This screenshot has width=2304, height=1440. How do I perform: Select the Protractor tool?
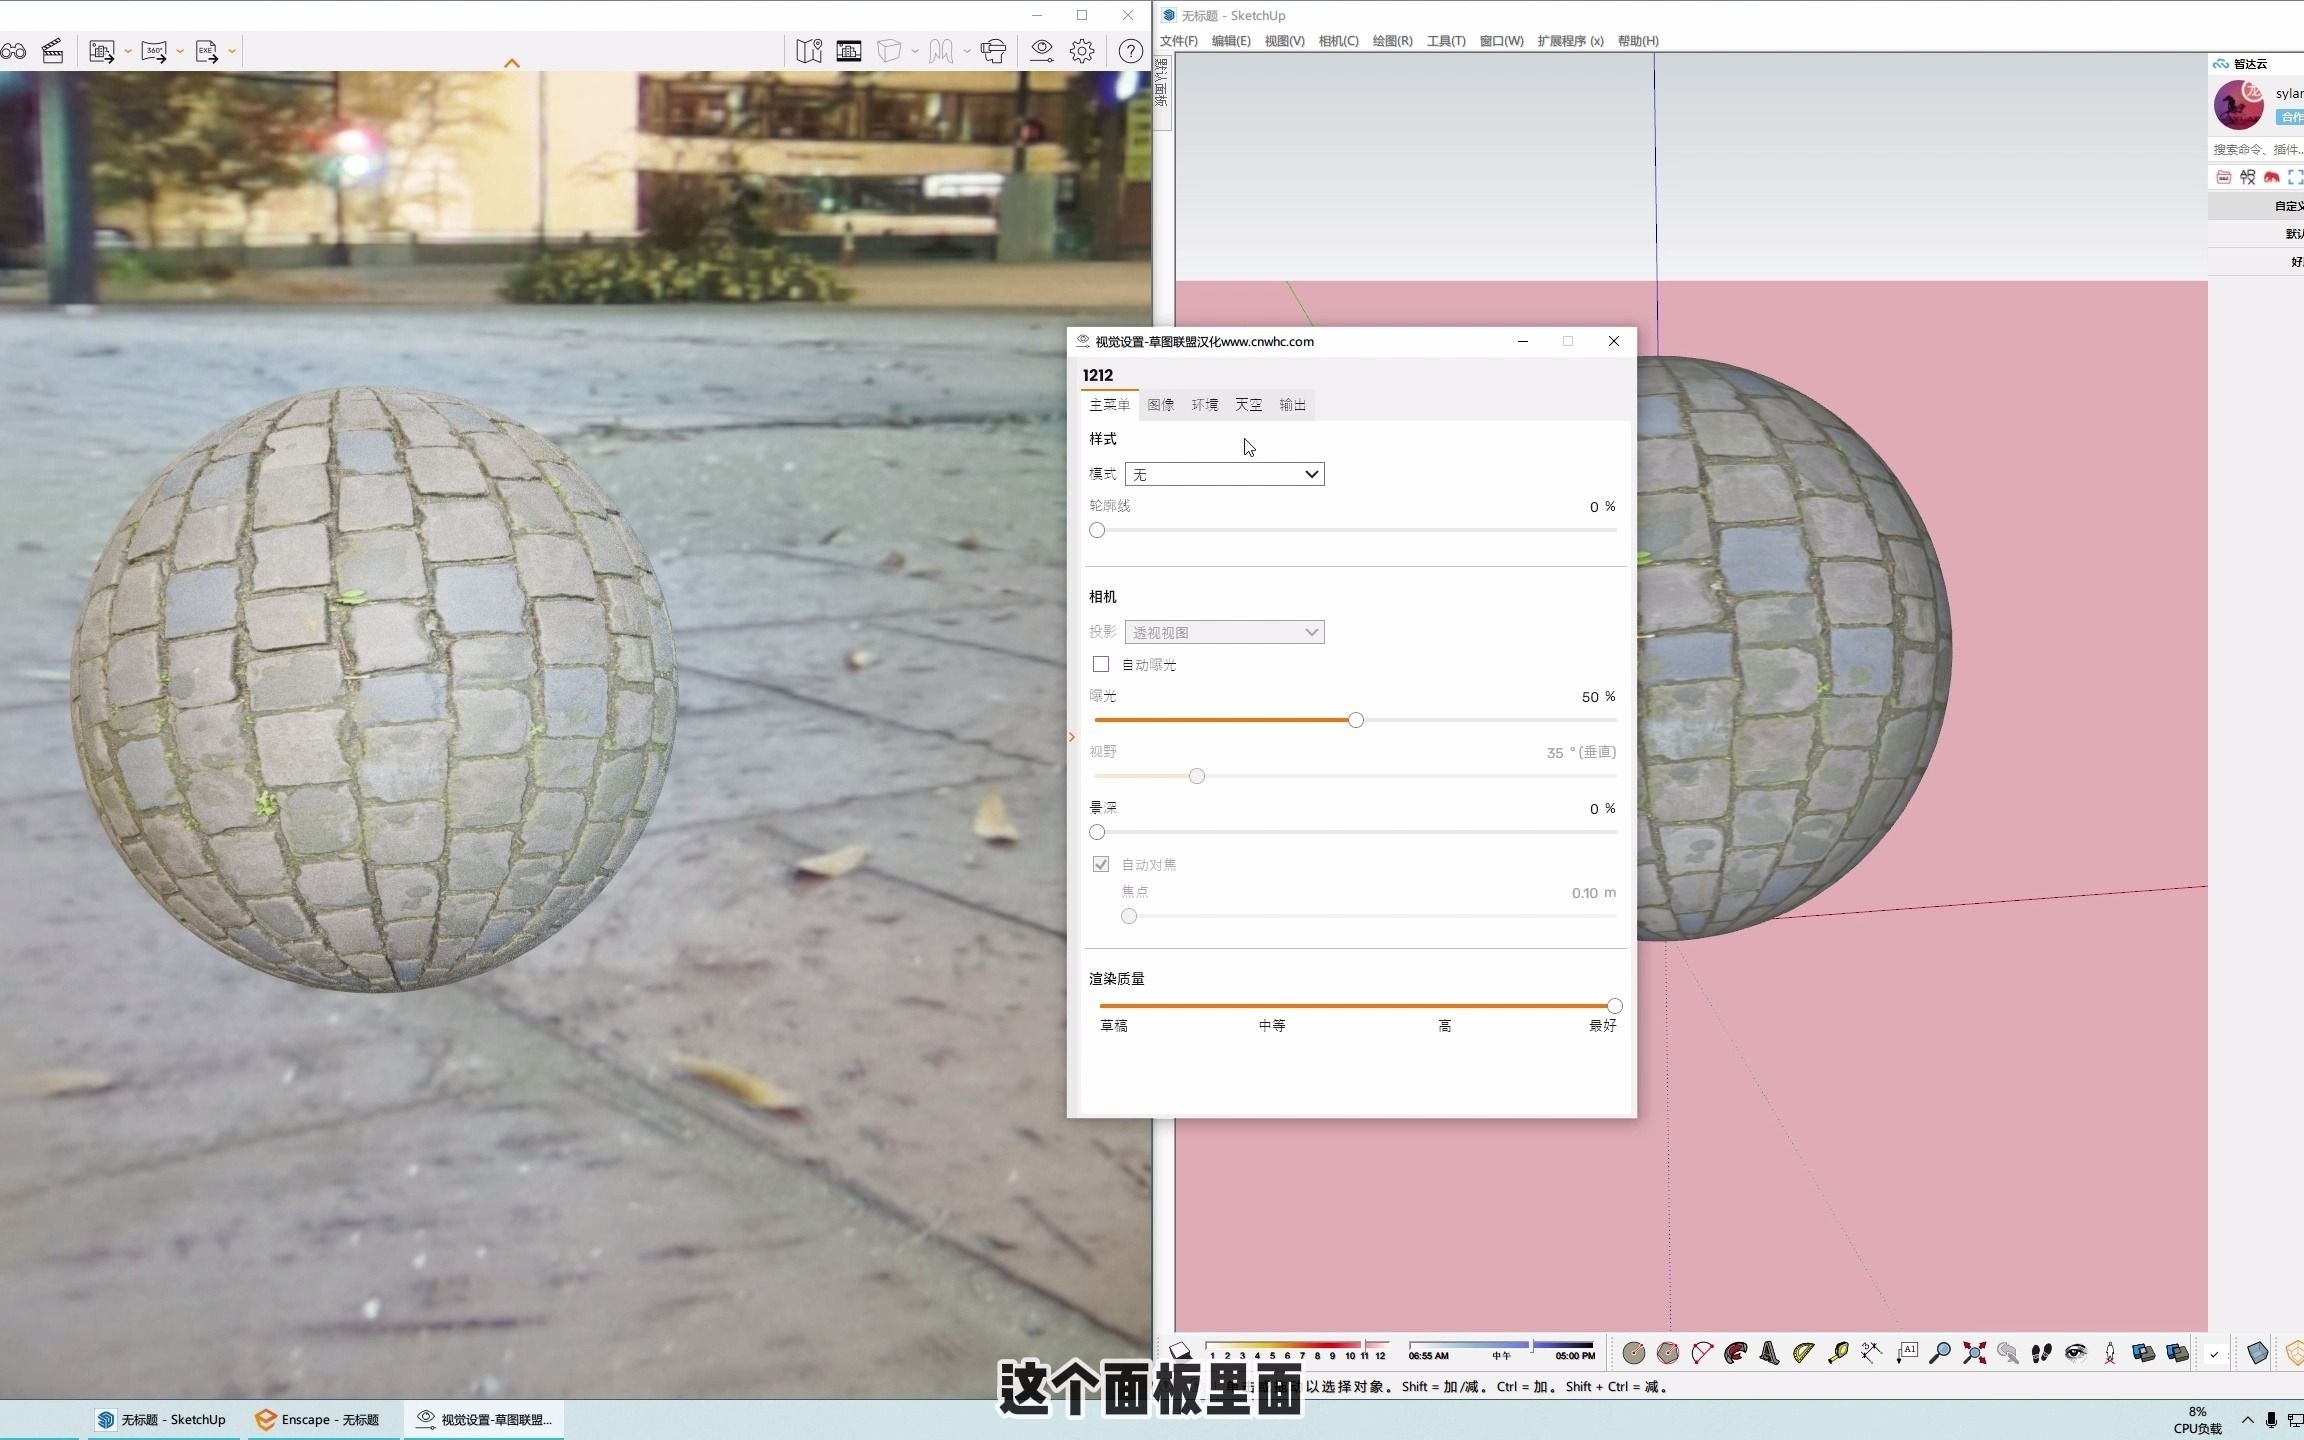coord(1803,1353)
